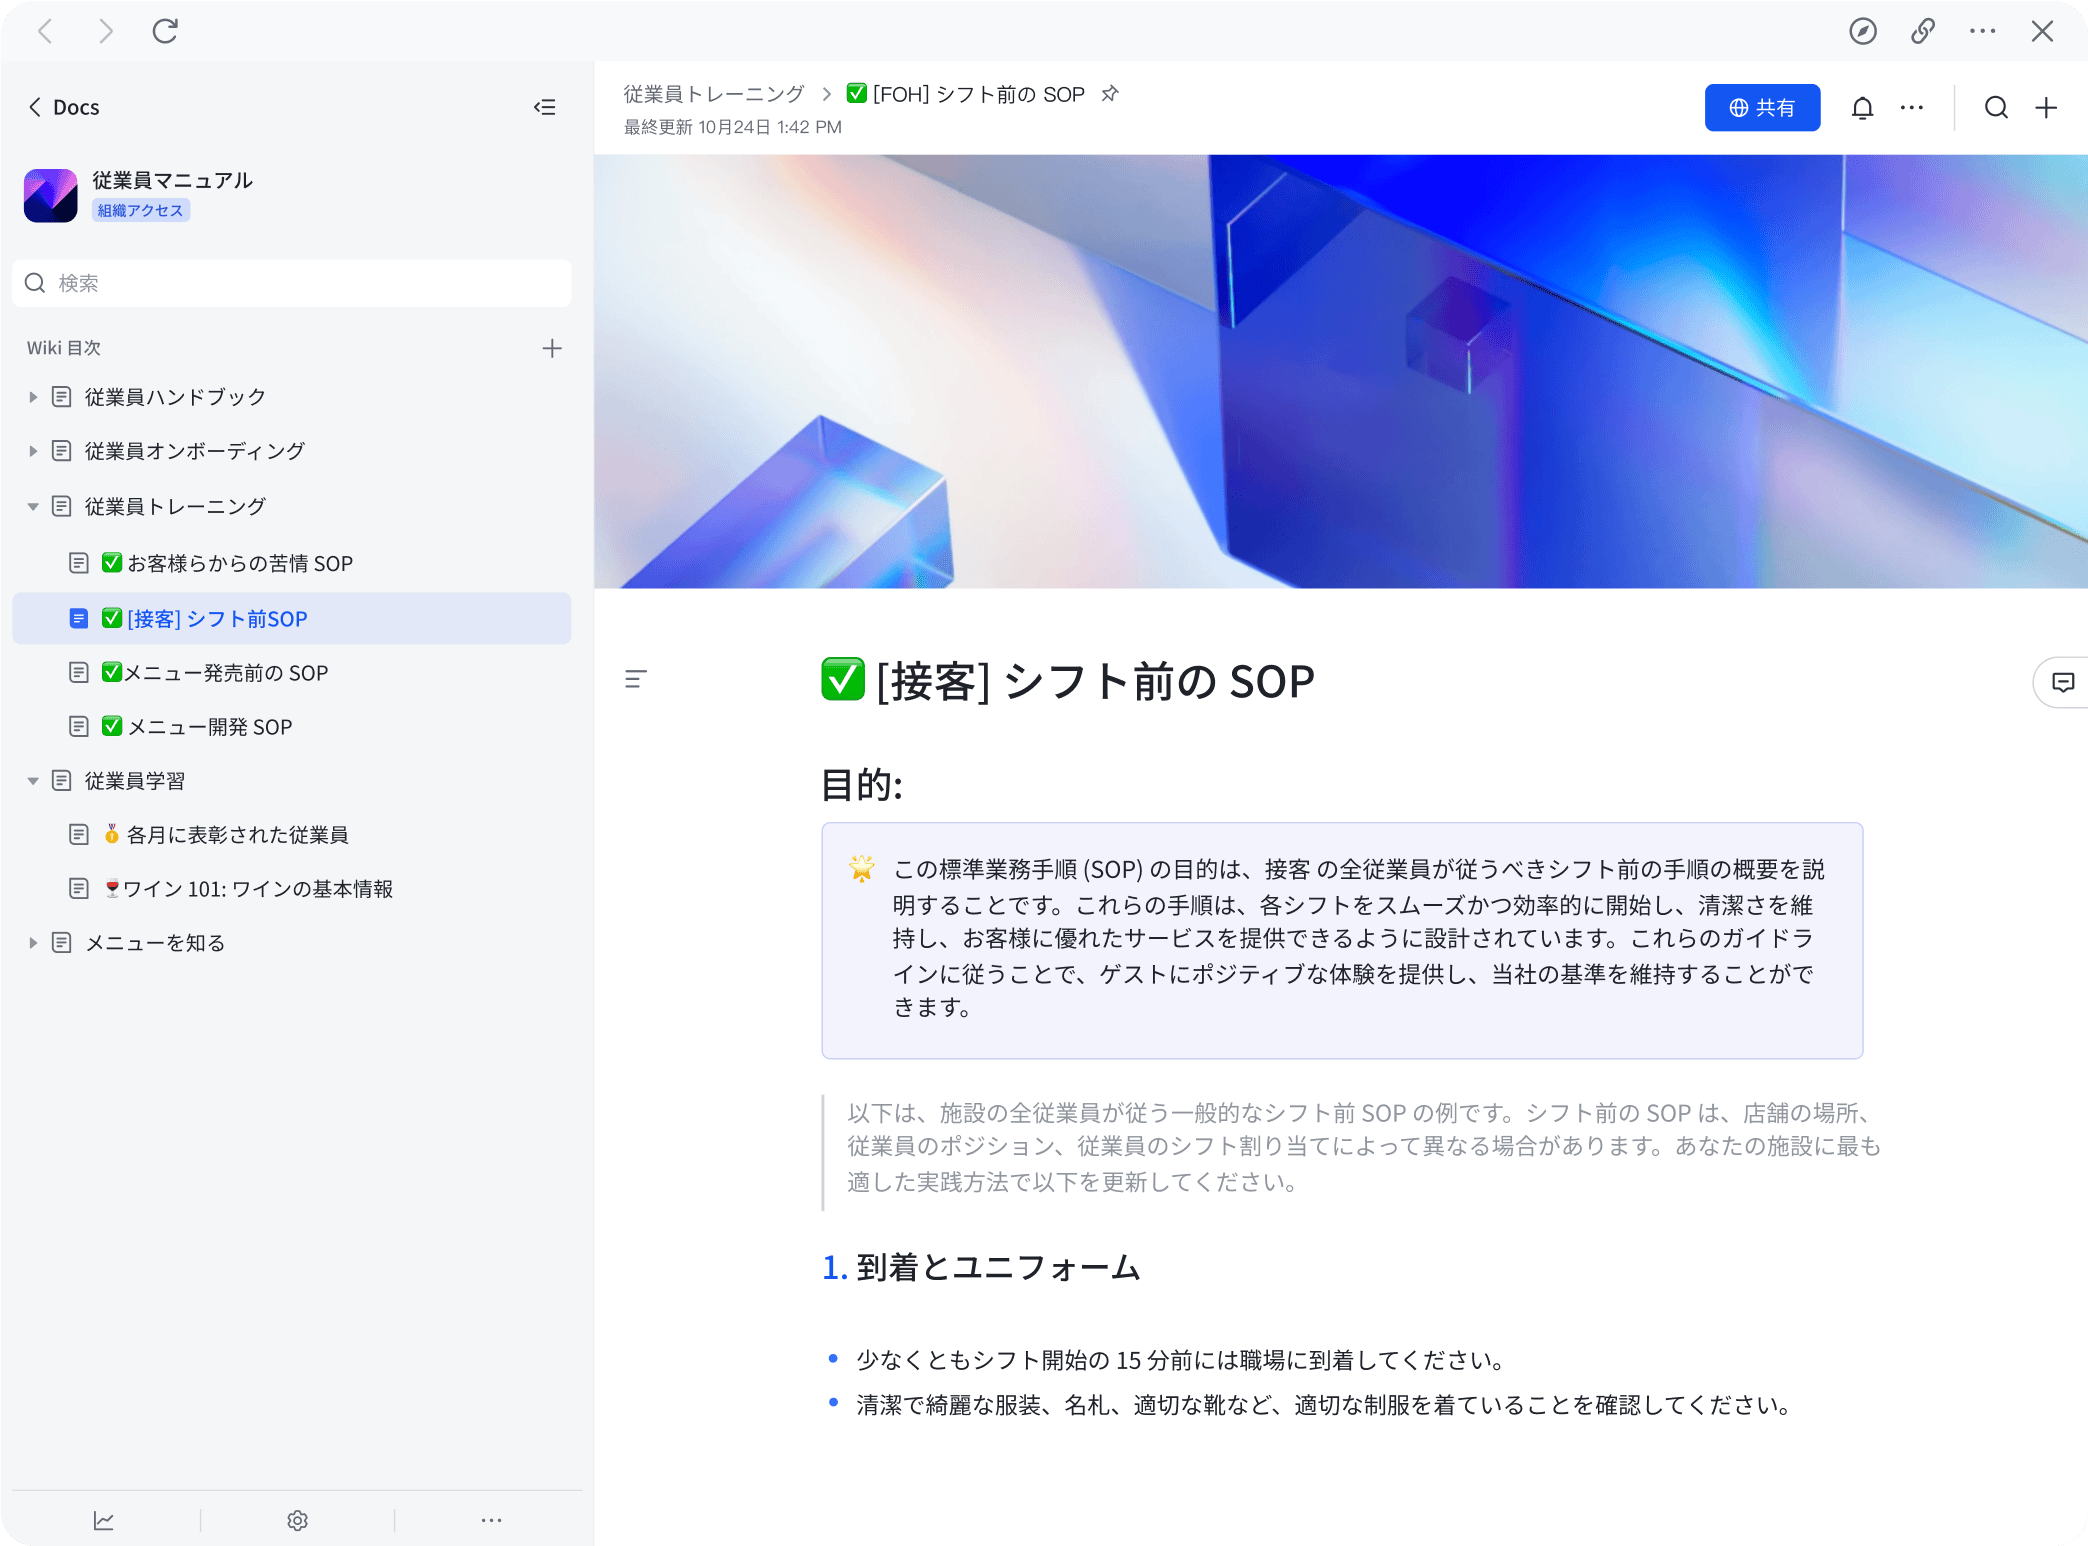Toggle the comment panel on the right

tap(2063, 682)
